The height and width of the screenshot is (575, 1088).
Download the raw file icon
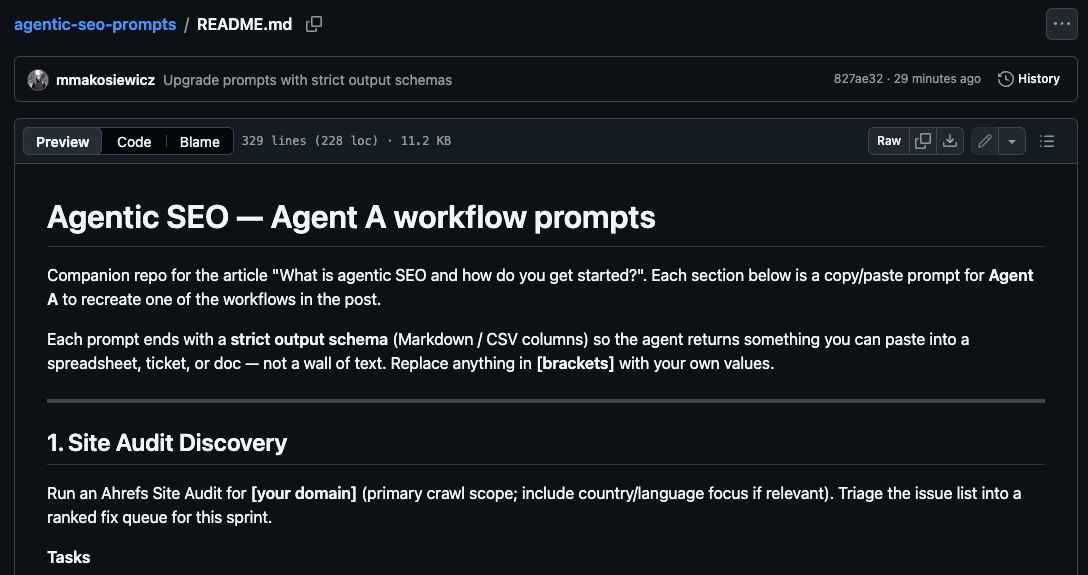point(950,141)
